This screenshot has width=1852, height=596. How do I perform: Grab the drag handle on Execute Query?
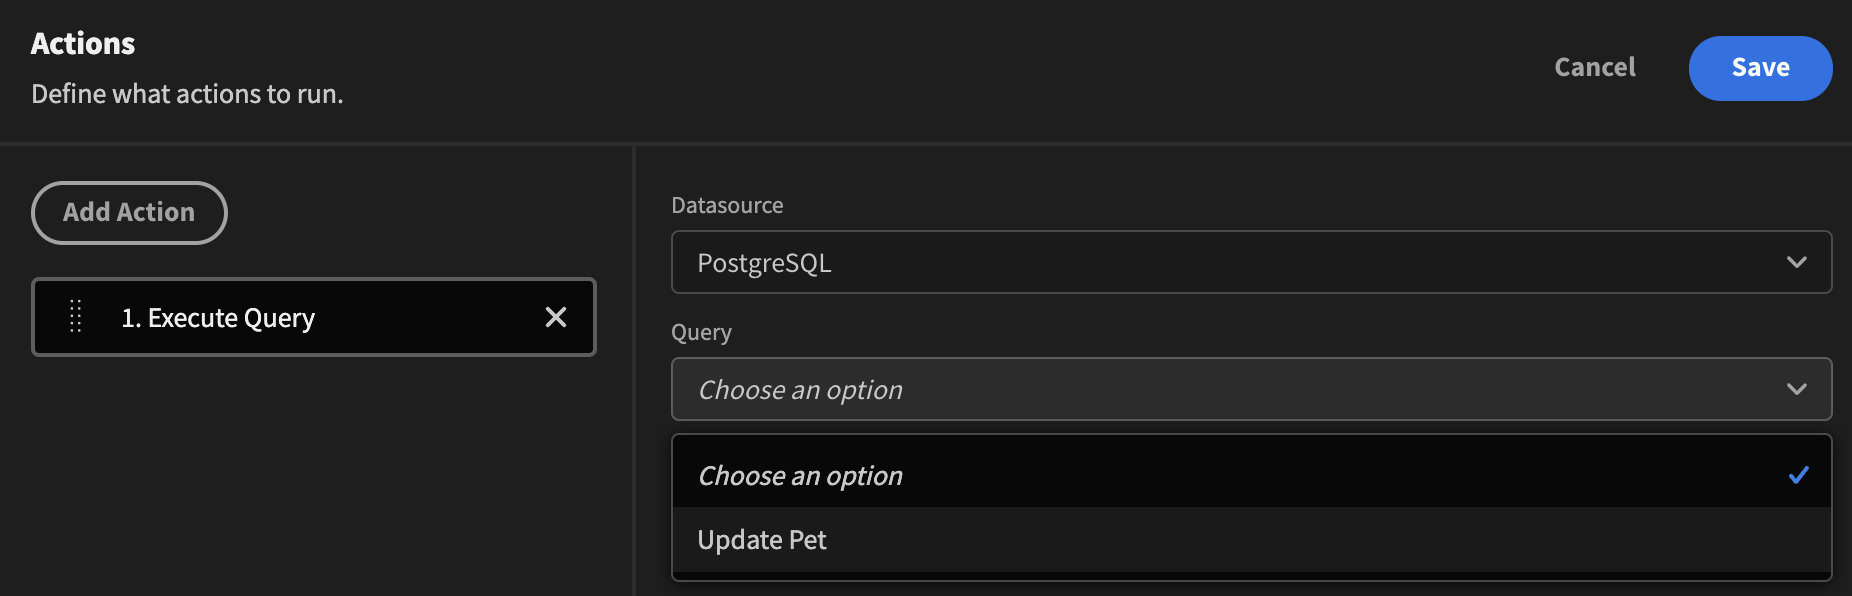(75, 316)
